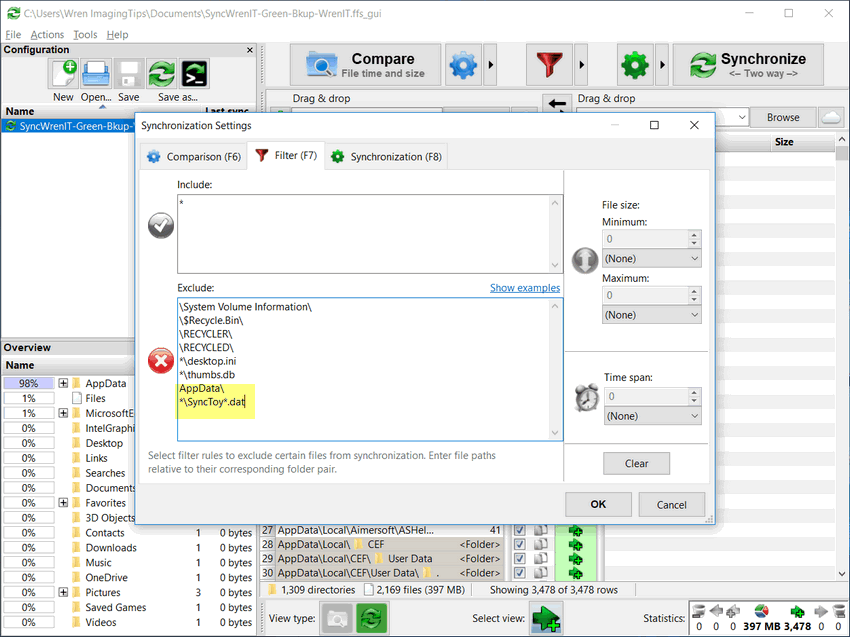Open the Time span unit dropdown

tap(651, 416)
